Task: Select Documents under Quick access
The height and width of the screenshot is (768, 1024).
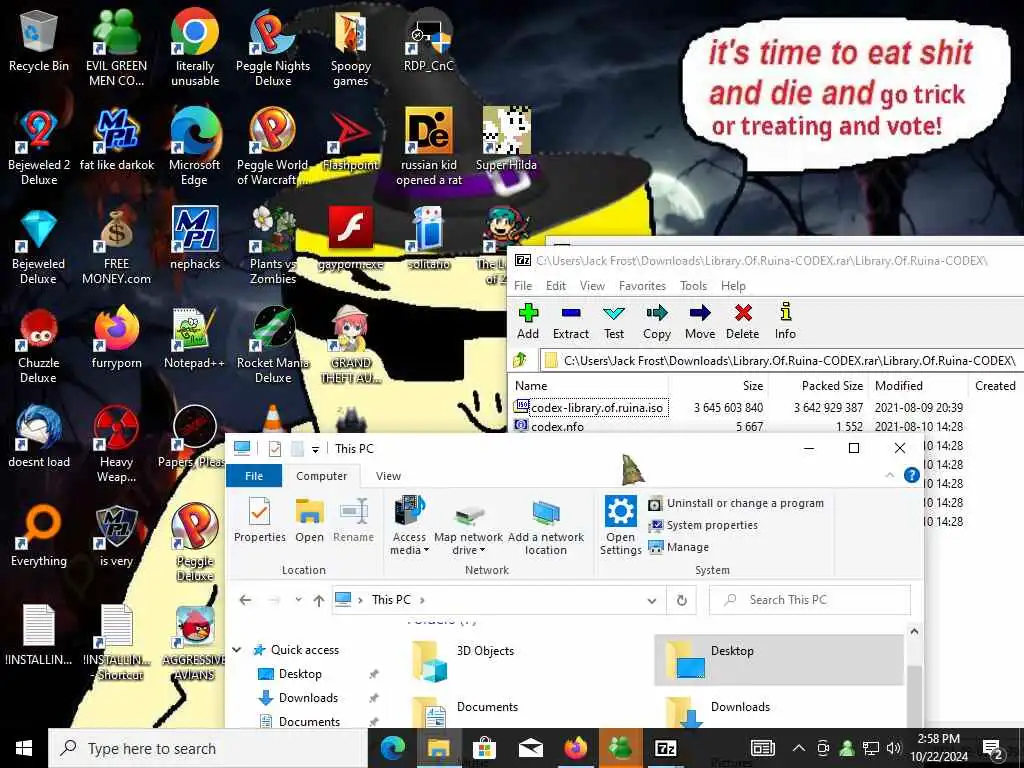Action: 309,722
